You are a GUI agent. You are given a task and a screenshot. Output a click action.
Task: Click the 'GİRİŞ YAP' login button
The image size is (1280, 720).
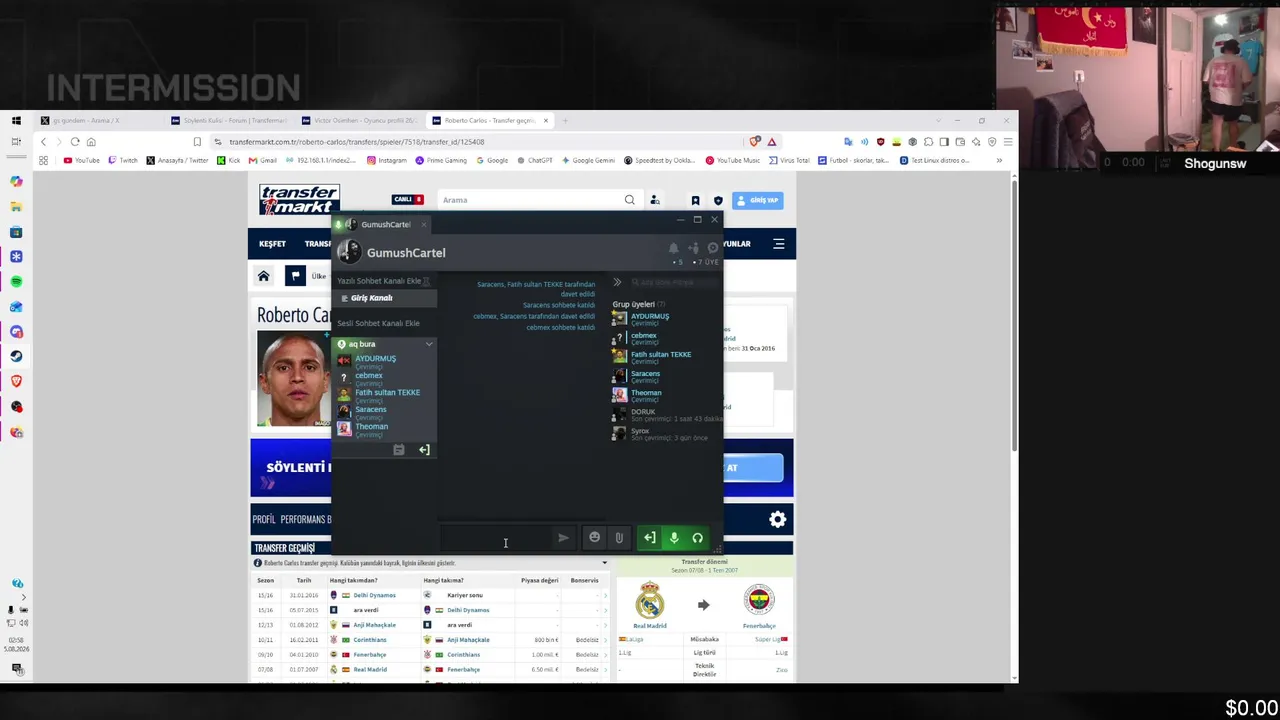[757, 200]
